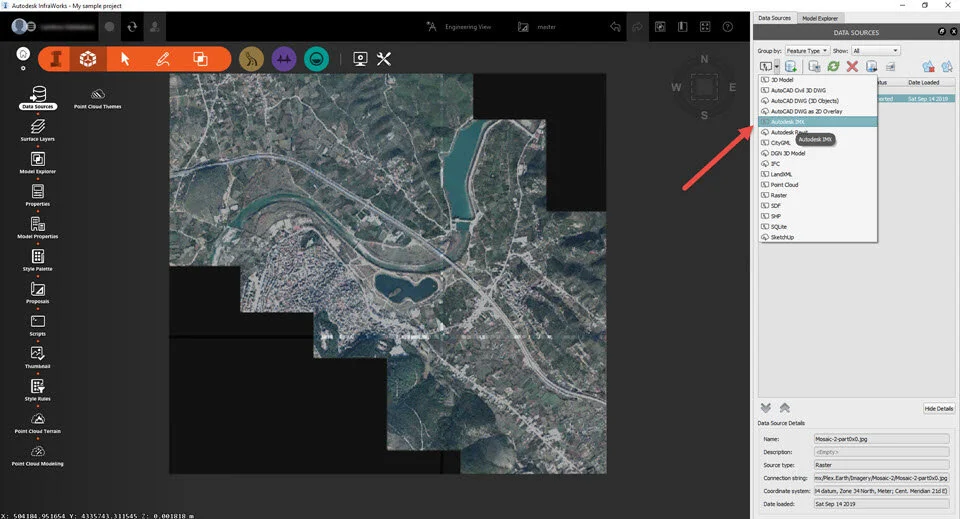Open Point Cloud Terrain tool
The image size is (960, 519).
[x=37, y=422]
